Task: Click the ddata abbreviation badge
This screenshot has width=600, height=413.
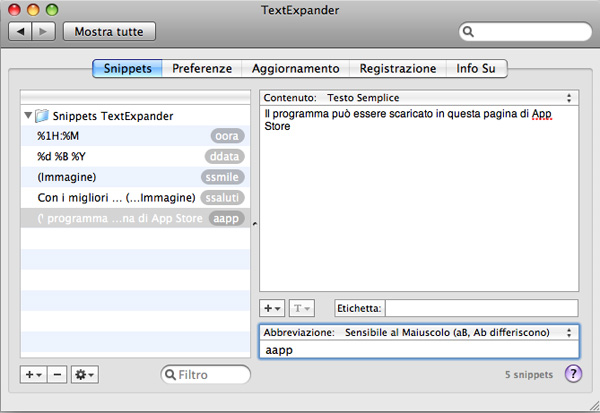Action: (x=224, y=157)
